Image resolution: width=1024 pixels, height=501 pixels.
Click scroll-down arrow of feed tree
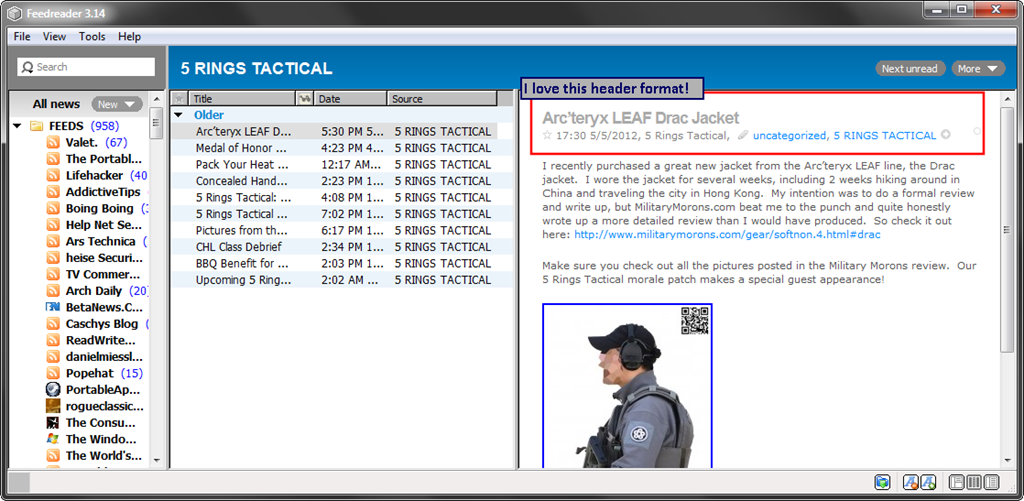point(156,461)
